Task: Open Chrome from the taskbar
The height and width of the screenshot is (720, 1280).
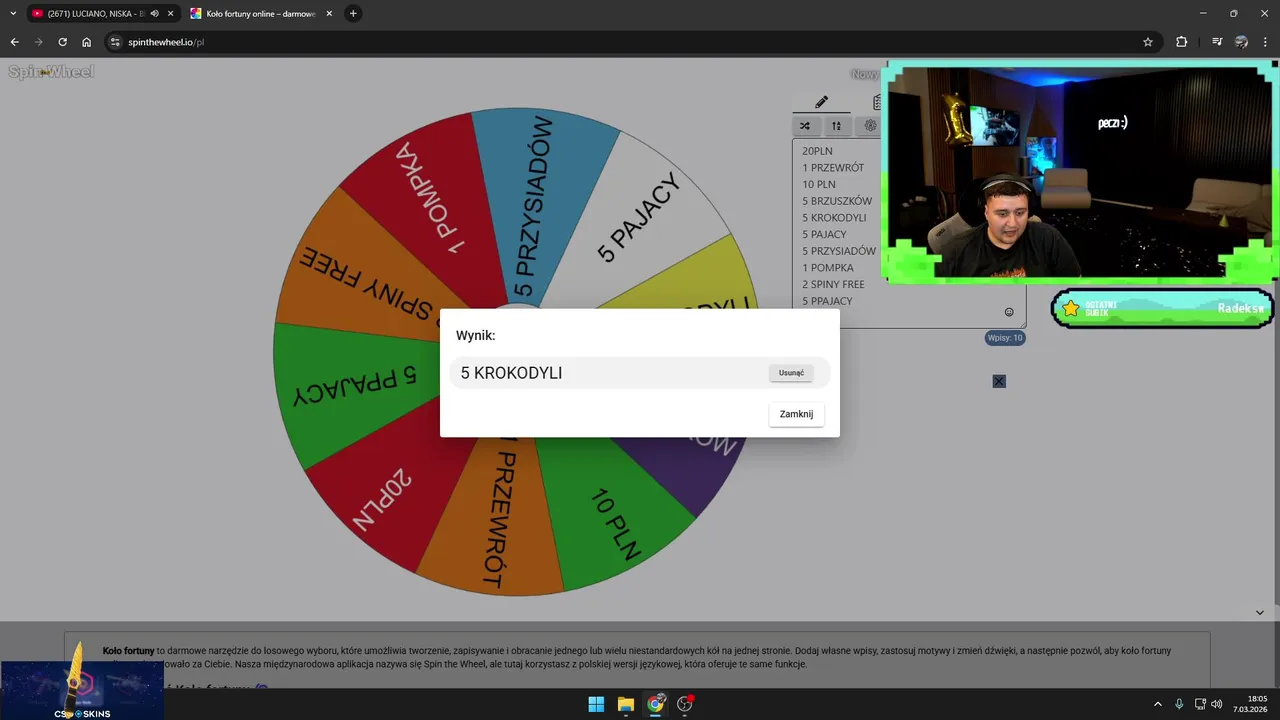Action: pos(655,704)
